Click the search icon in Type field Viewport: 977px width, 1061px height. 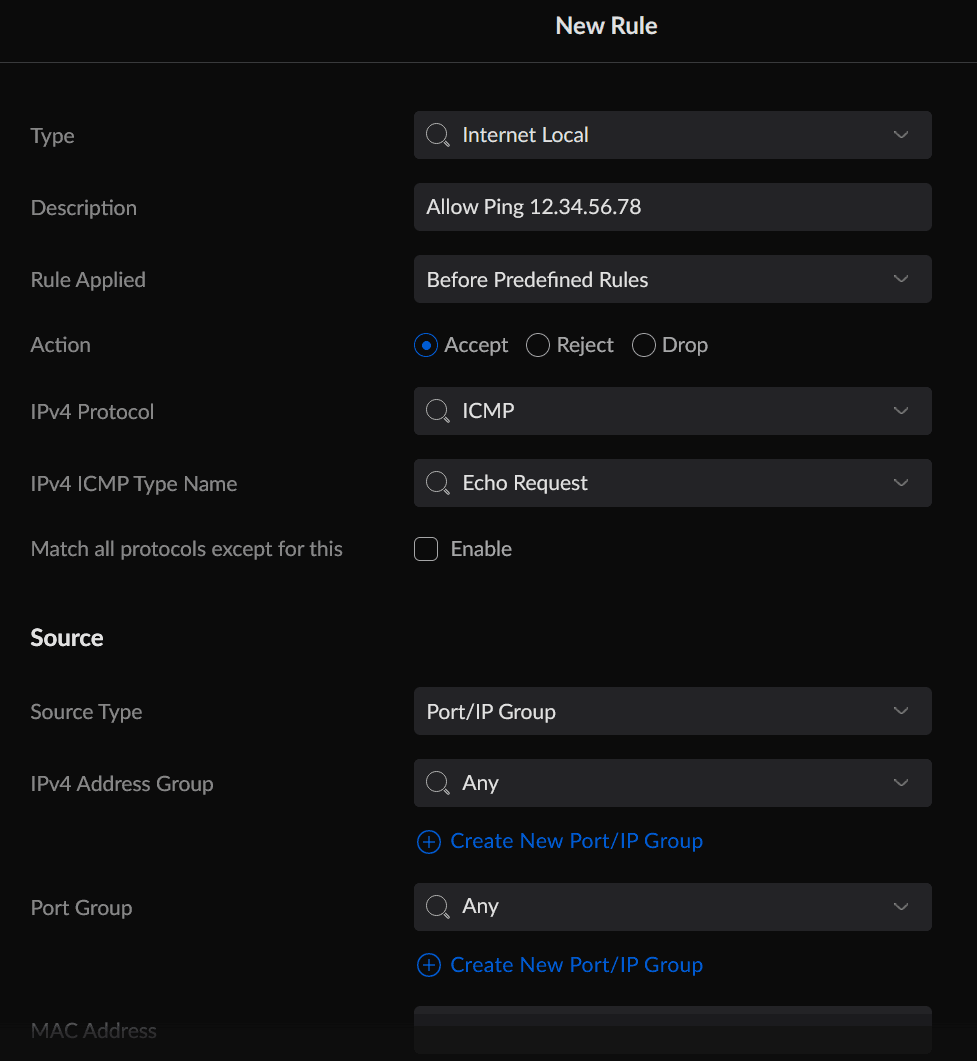pyautogui.click(x=437, y=135)
